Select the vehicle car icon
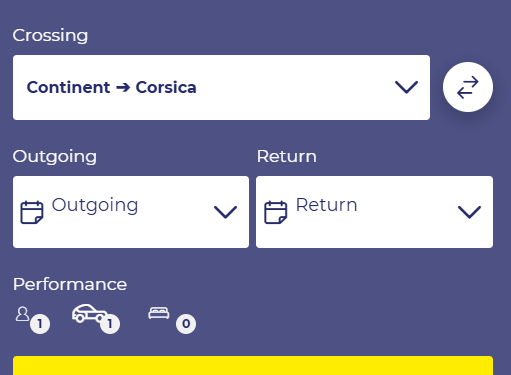 point(89,313)
